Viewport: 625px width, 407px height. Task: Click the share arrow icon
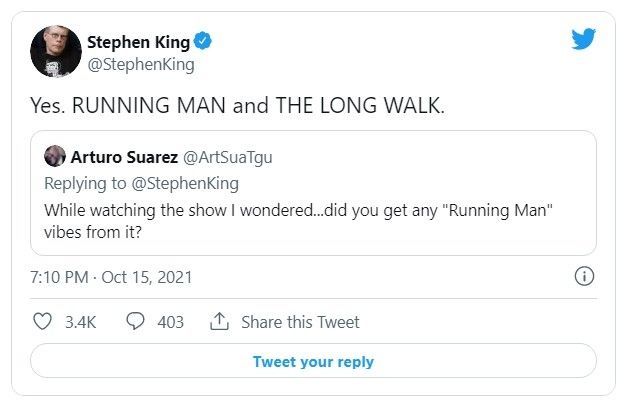pos(220,322)
